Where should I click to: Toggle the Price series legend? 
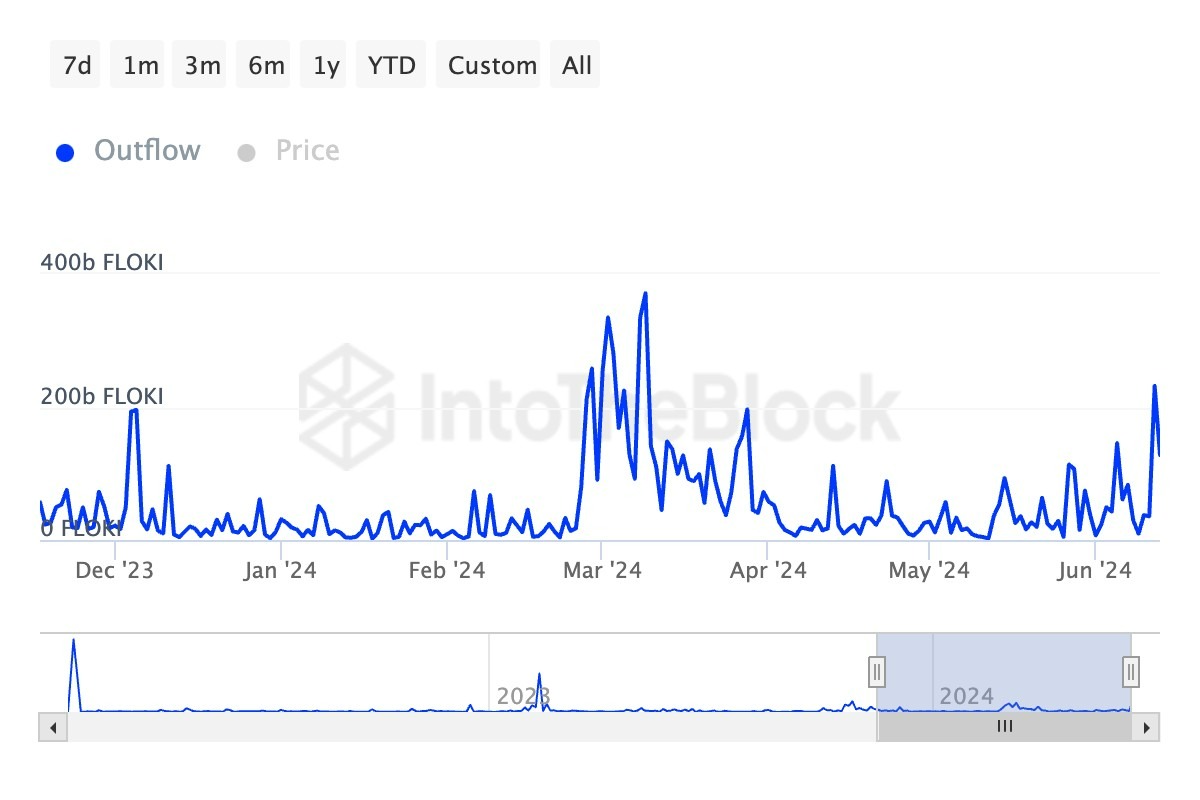click(307, 151)
